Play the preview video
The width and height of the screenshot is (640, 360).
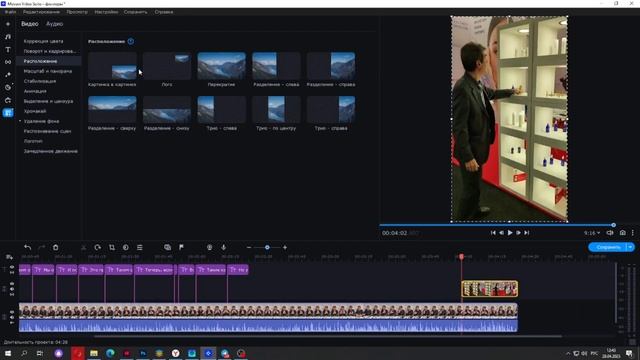tap(510, 233)
